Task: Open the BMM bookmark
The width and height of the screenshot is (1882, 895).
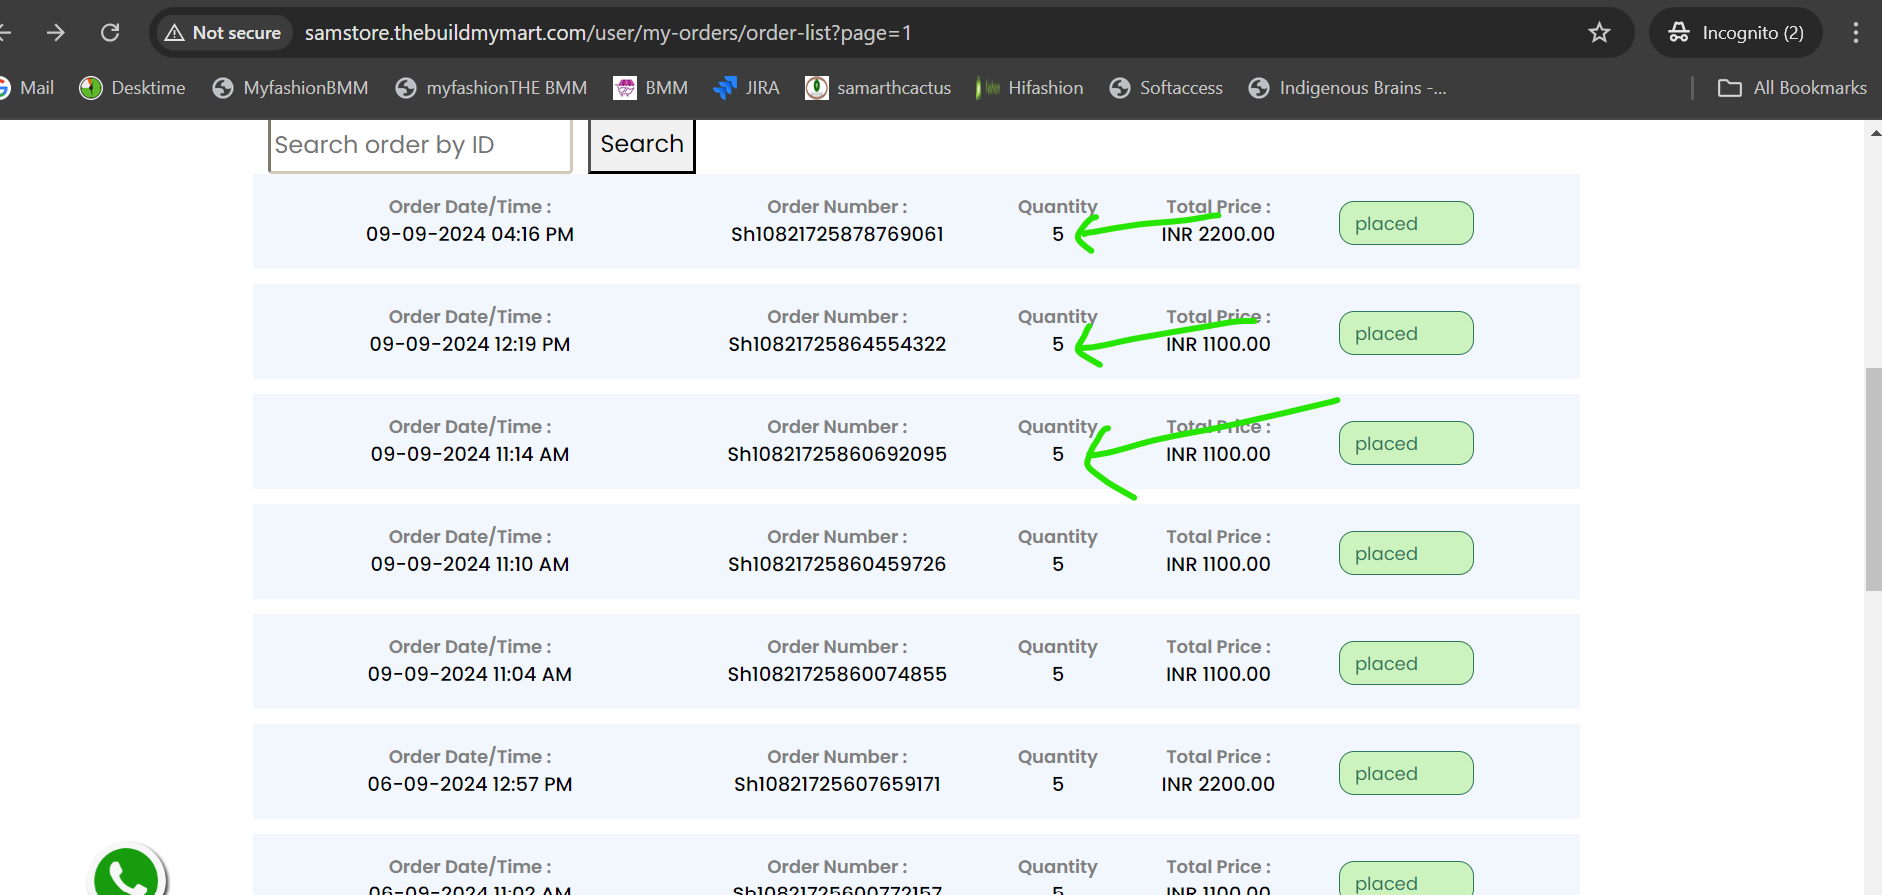Action: (x=651, y=88)
